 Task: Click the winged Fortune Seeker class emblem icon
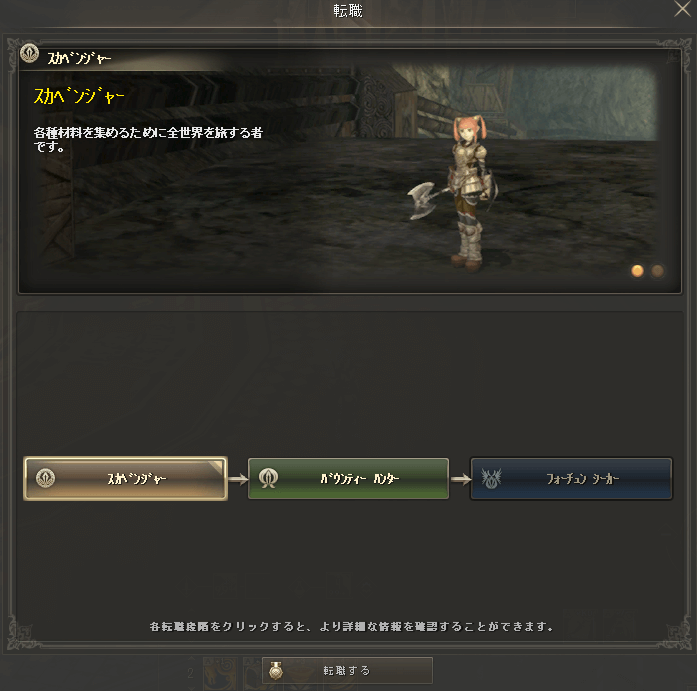[x=491, y=479]
